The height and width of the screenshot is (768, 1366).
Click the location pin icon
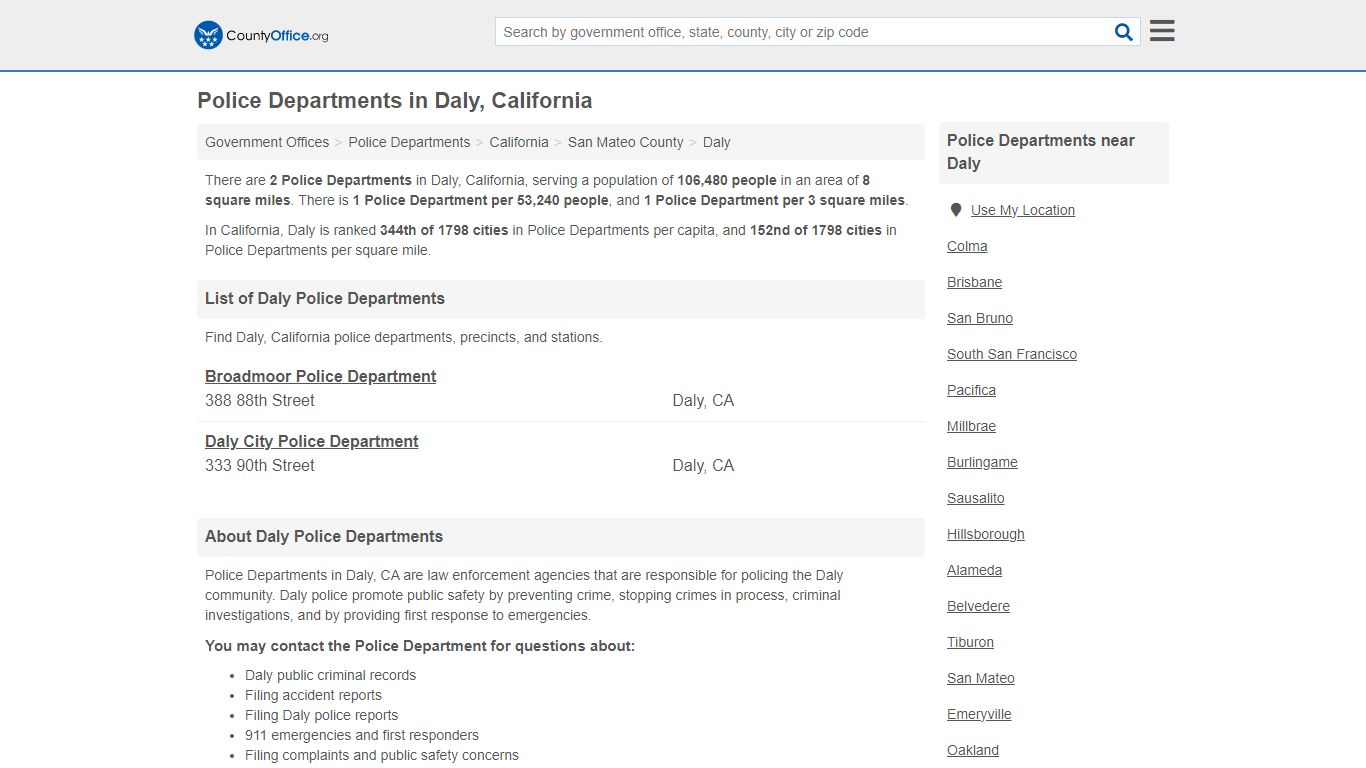tap(955, 210)
